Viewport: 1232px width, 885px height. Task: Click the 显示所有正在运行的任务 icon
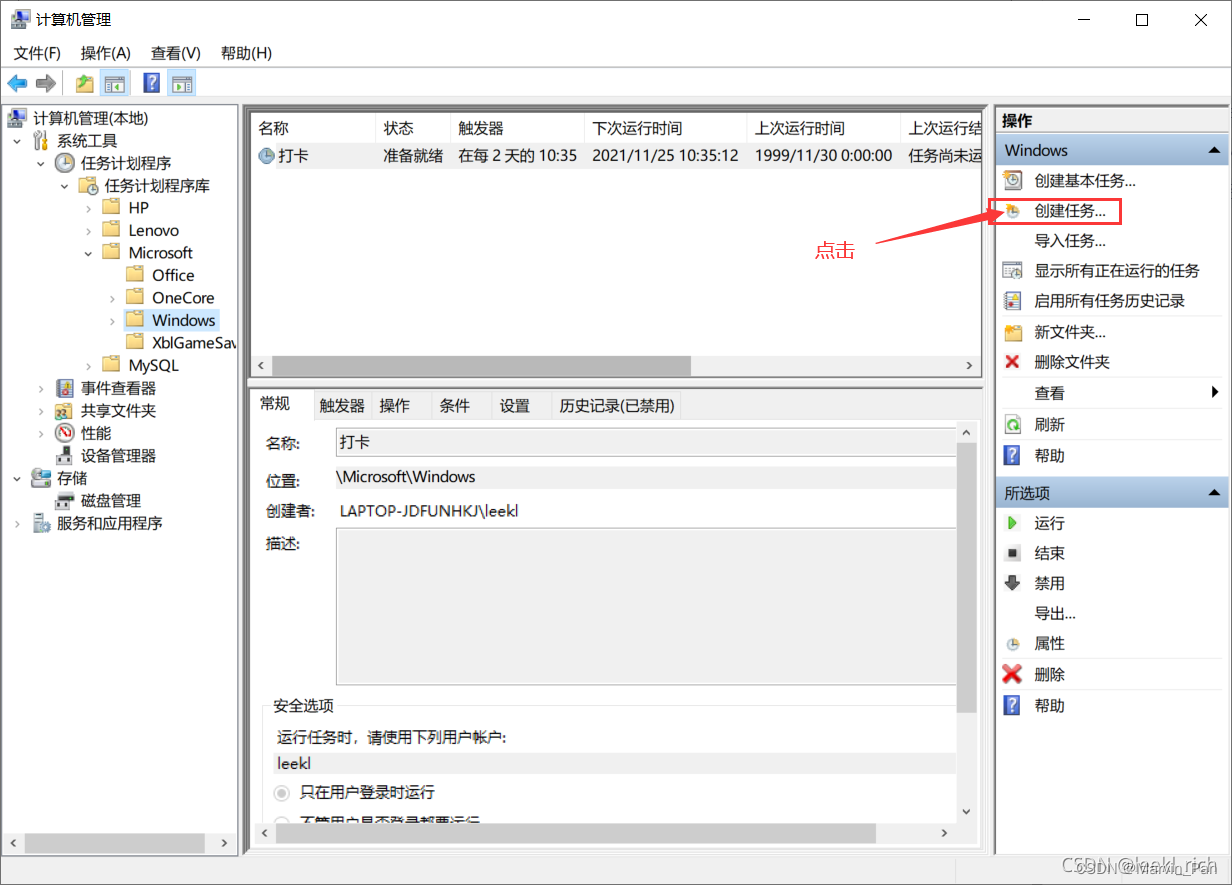click(x=1013, y=271)
